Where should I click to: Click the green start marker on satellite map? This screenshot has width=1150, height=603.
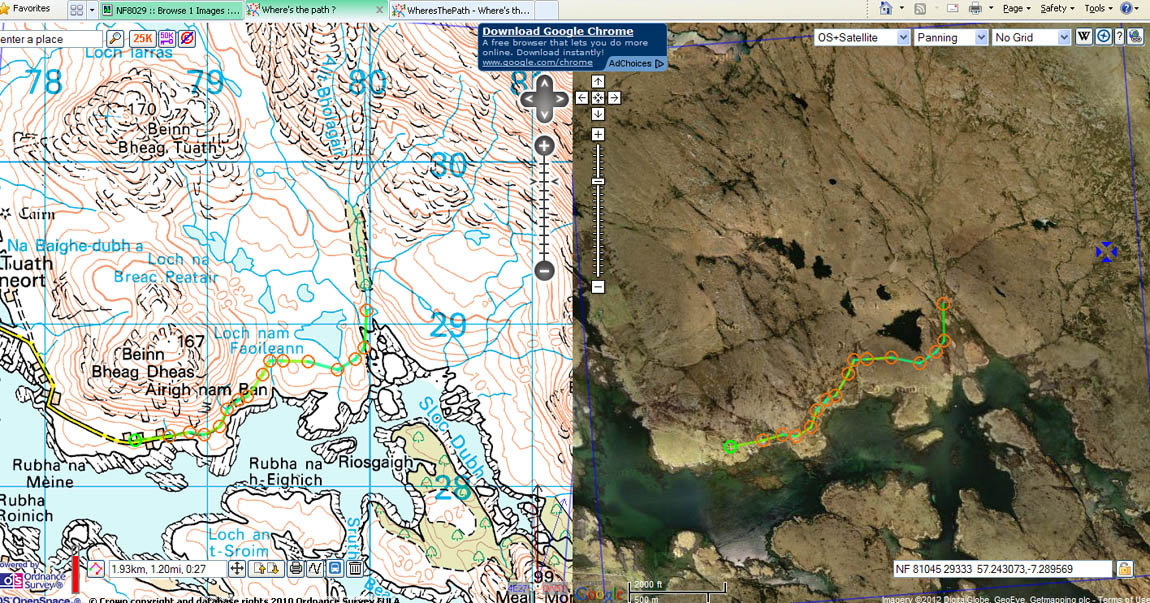click(730, 446)
